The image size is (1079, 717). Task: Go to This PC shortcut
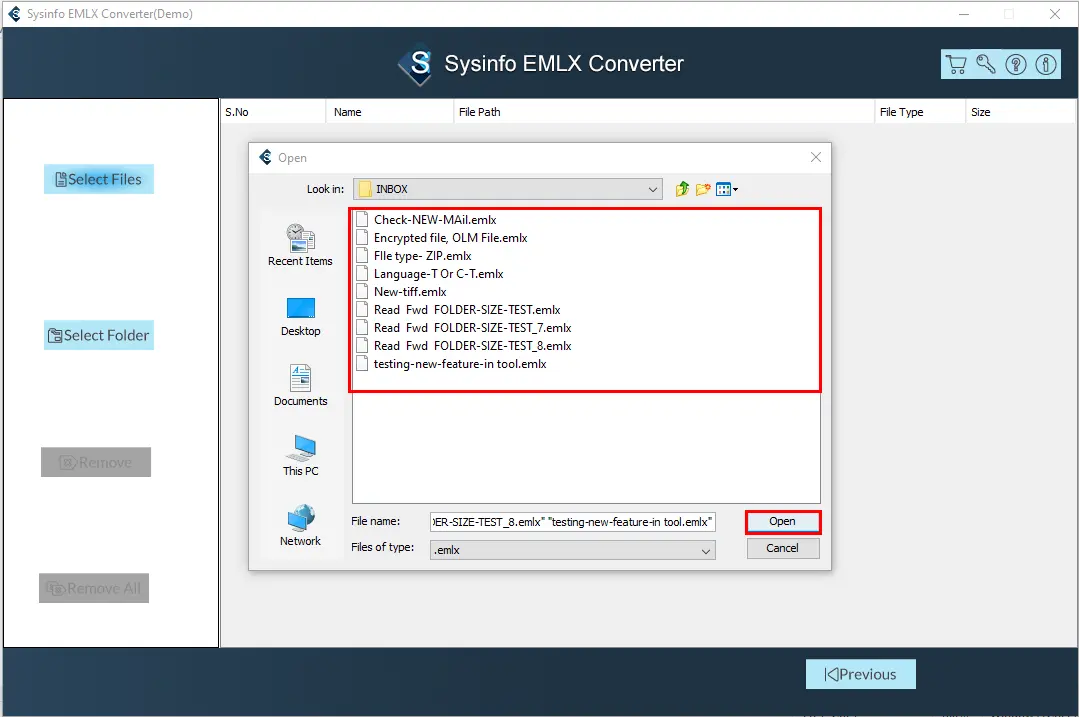click(x=301, y=456)
